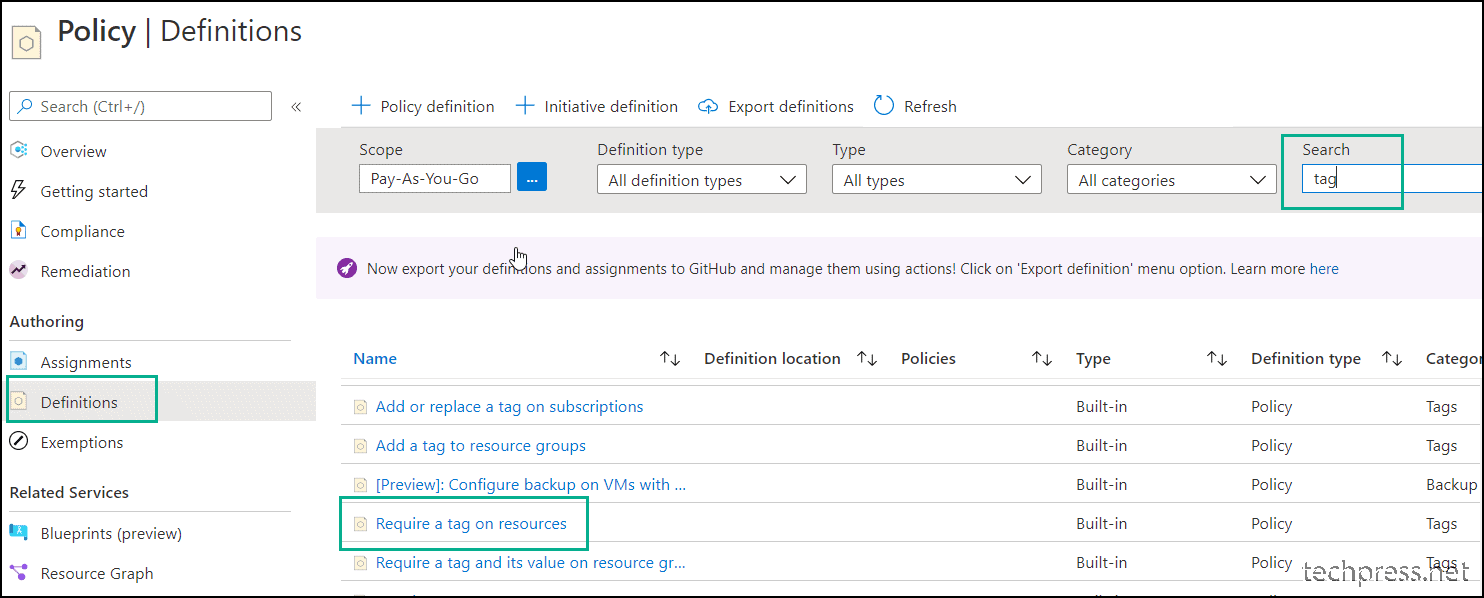The height and width of the screenshot is (598, 1484).
Task: Click the Getting started lightning icon
Action: point(18,190)
